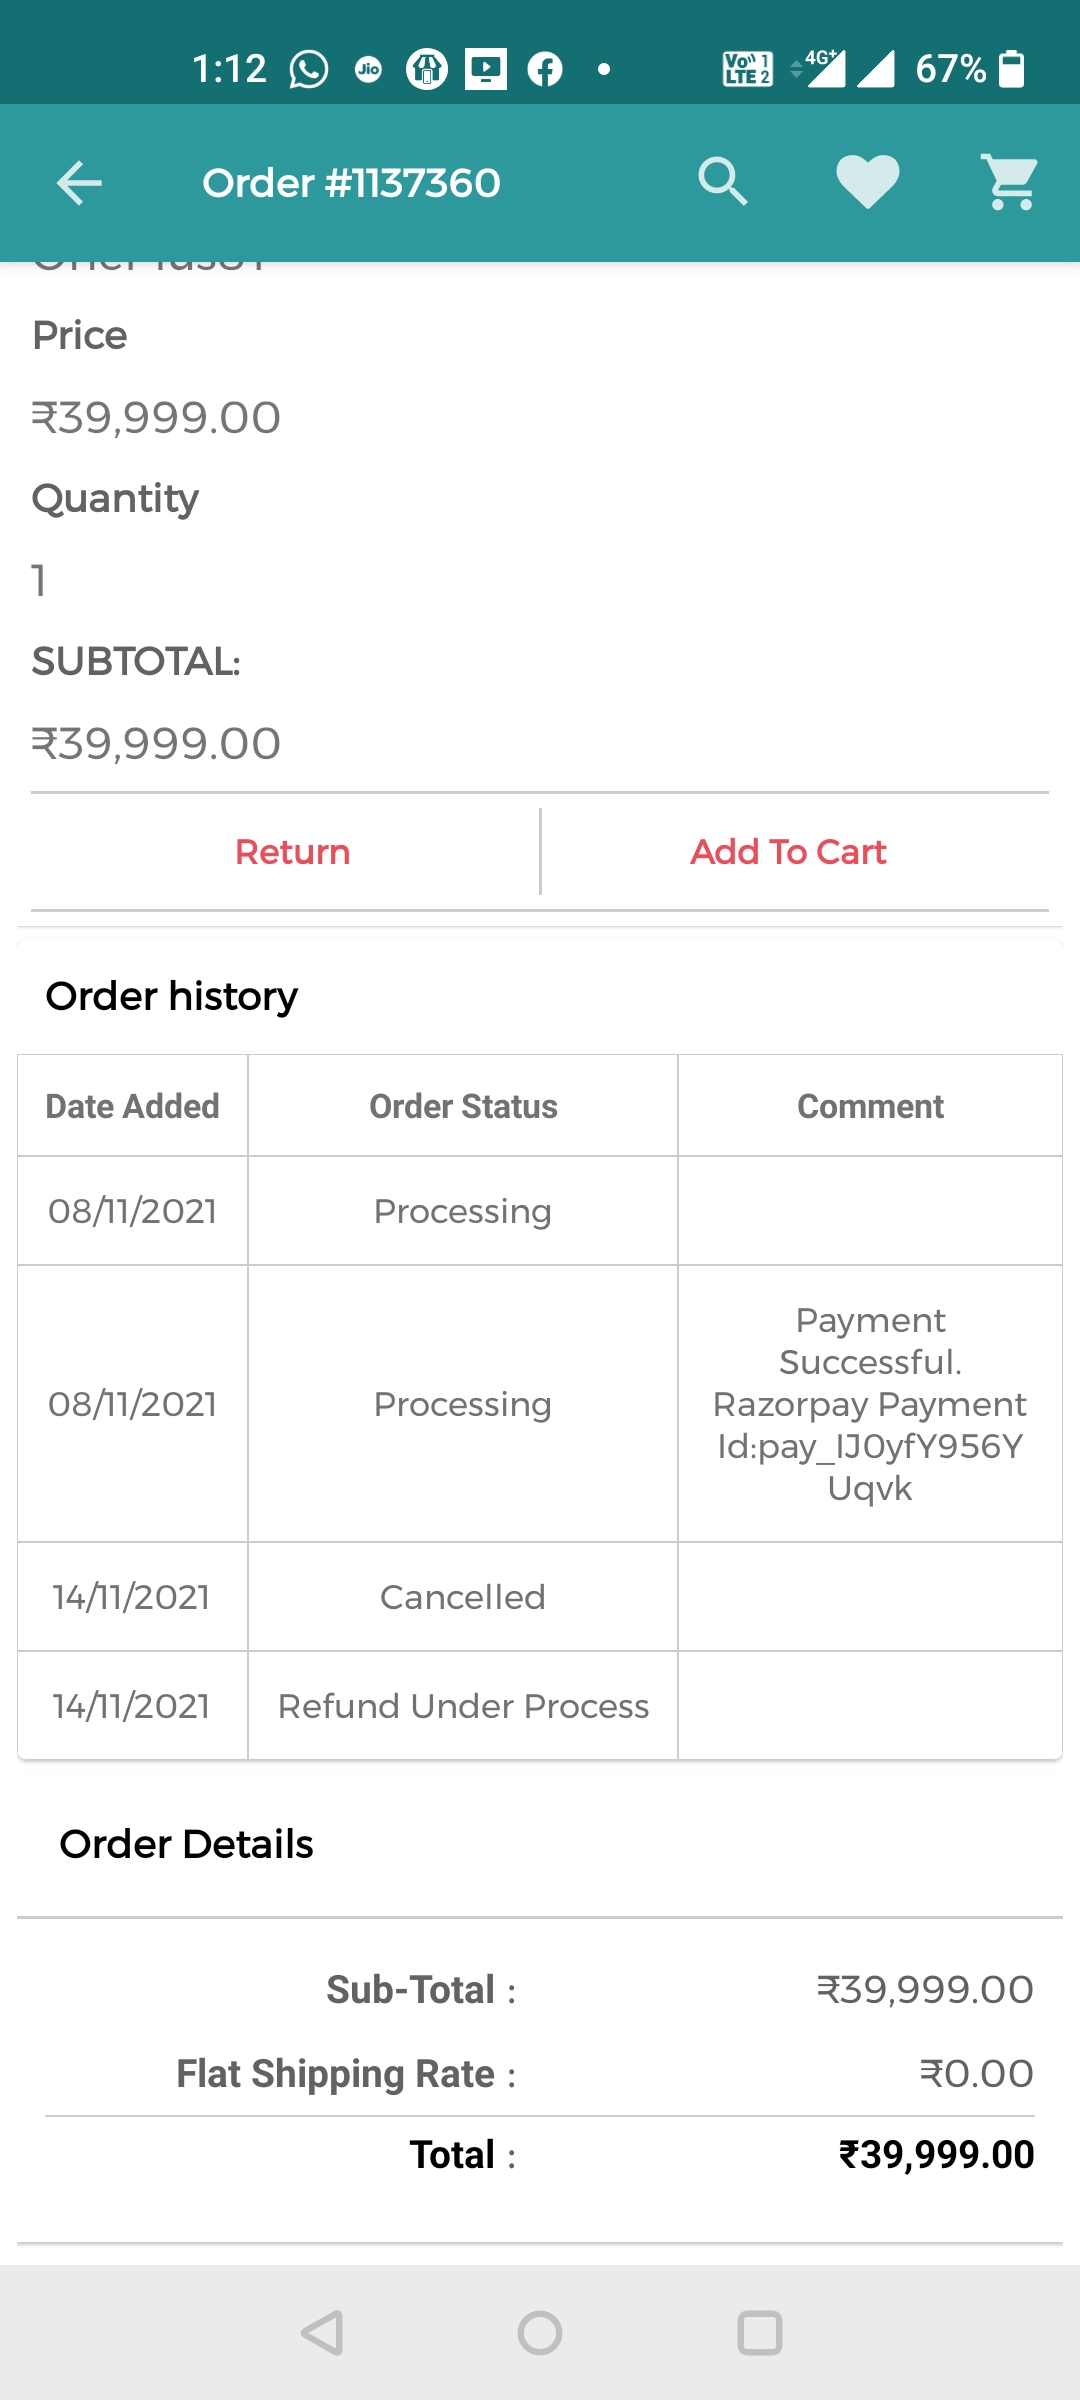1080x2400 pixels.
Task: Tap the battery icon in status bar
Action: [x=1012, y=69]
